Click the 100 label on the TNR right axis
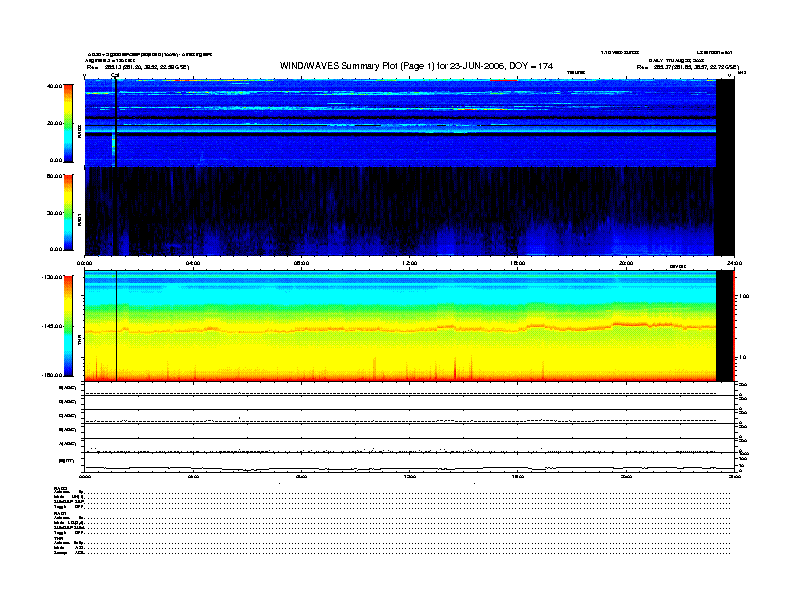This screenshot has height=612, width=792. click(x=743, y=296)
